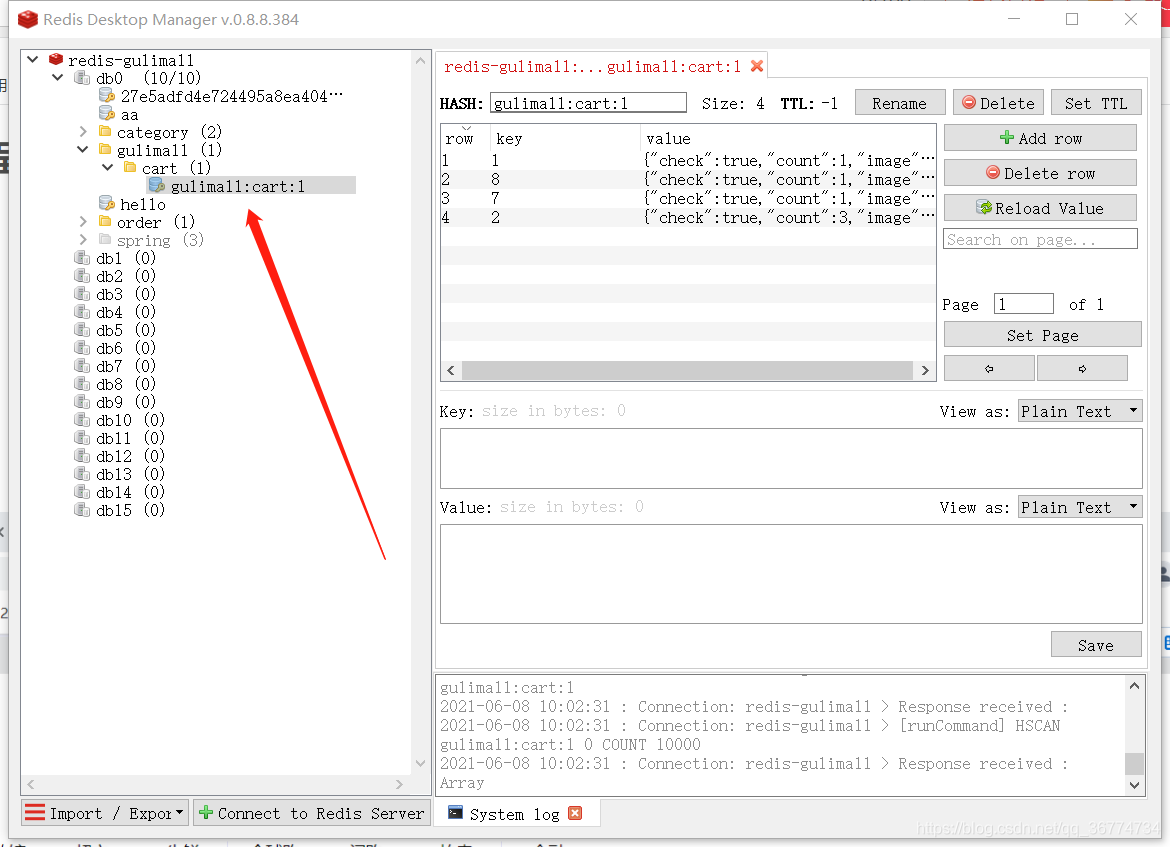The image size is (1170, 847).
Task: Select hash row with count 3 value
Action: 688,217
